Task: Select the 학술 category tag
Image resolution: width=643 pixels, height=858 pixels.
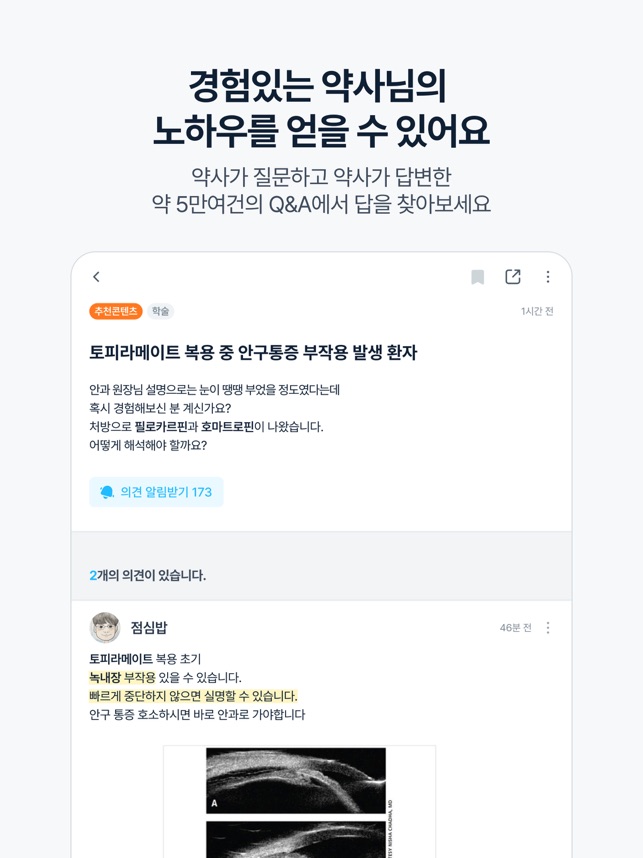Action: click(x=160, y=311)
